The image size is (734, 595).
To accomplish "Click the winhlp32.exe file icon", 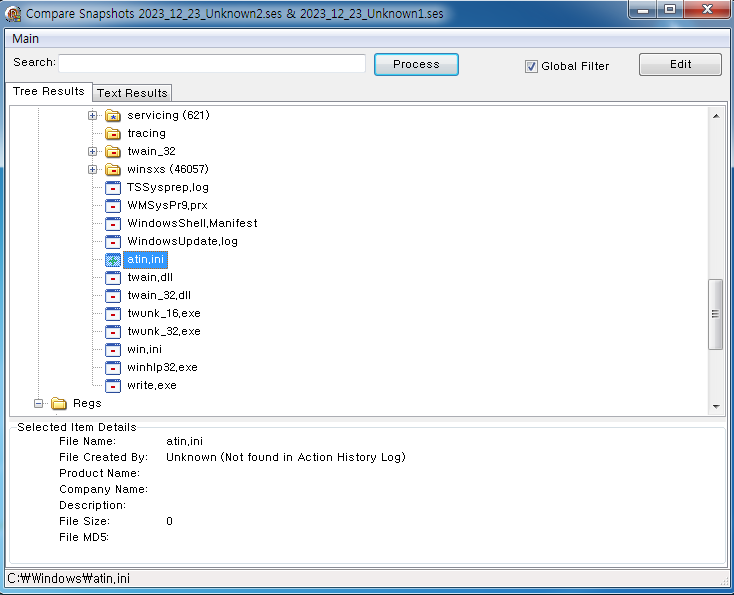I will click(113, 368).
